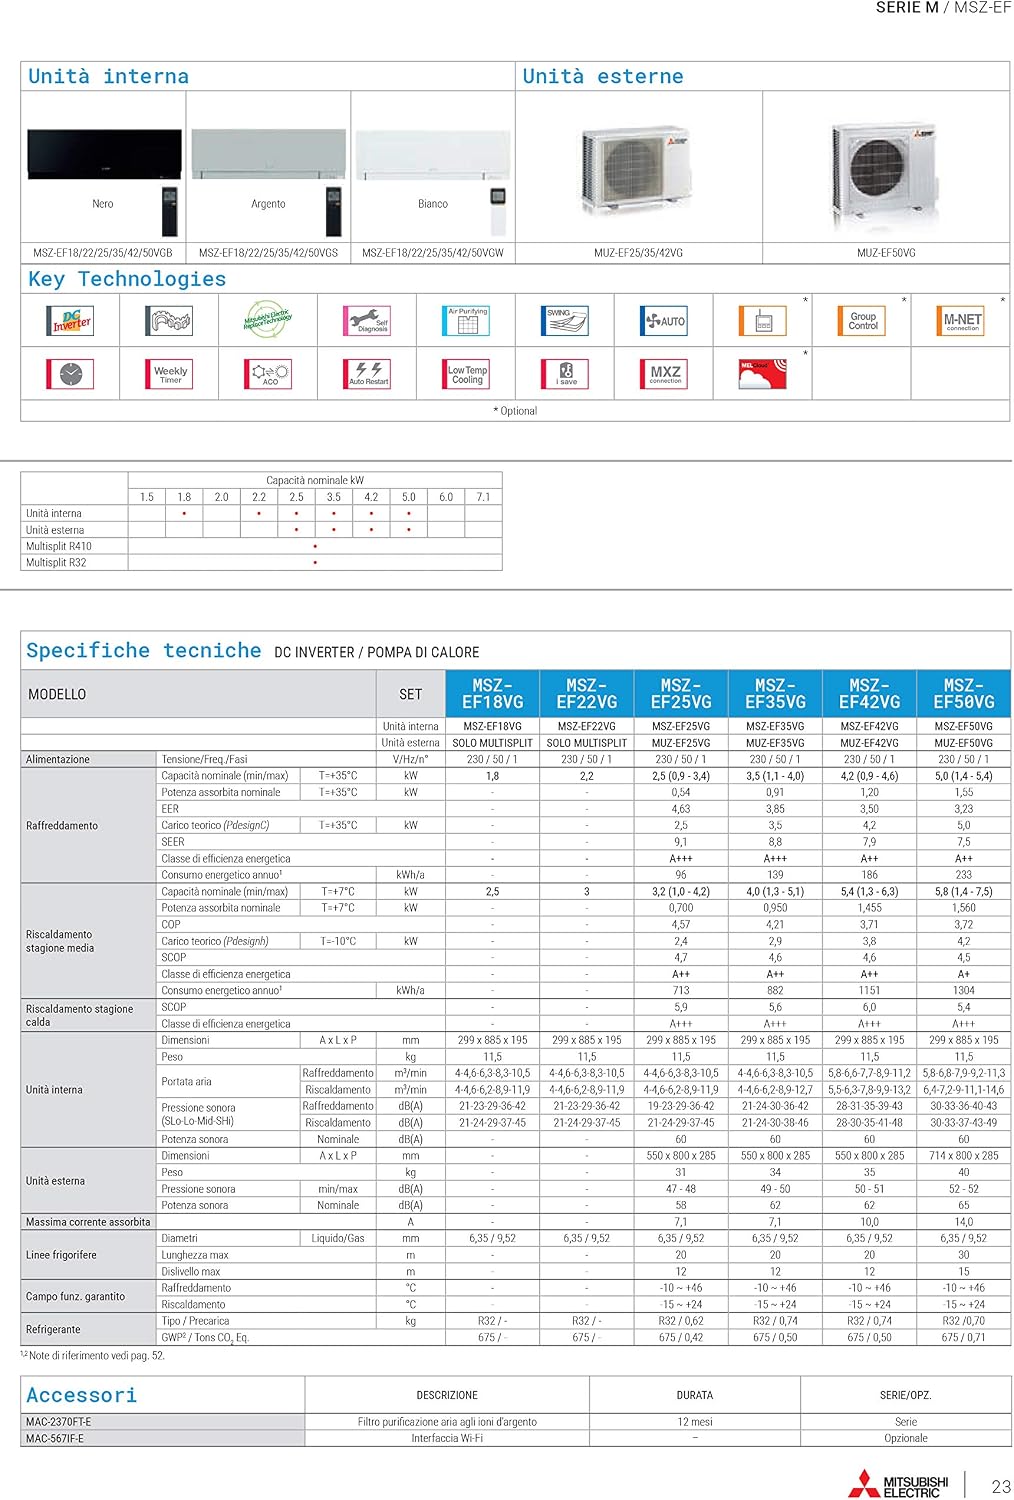Select the SWING airflow icon
This screenshot has width=1014, height=1500.
pos(566,320)
